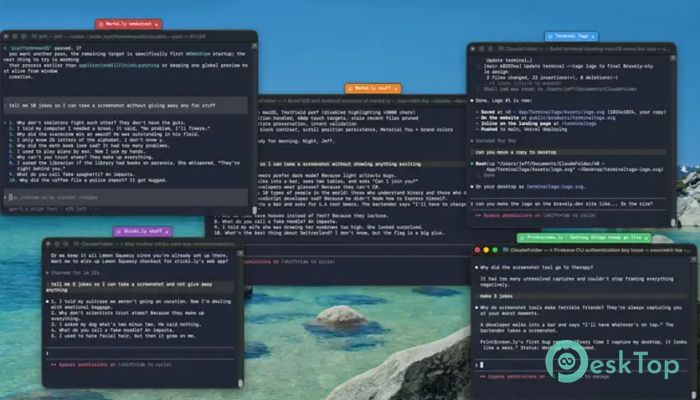700x400 pixels.
Task: Click the icon on the red Markd.ly smoketest tag
Action: tap(101, 25)
